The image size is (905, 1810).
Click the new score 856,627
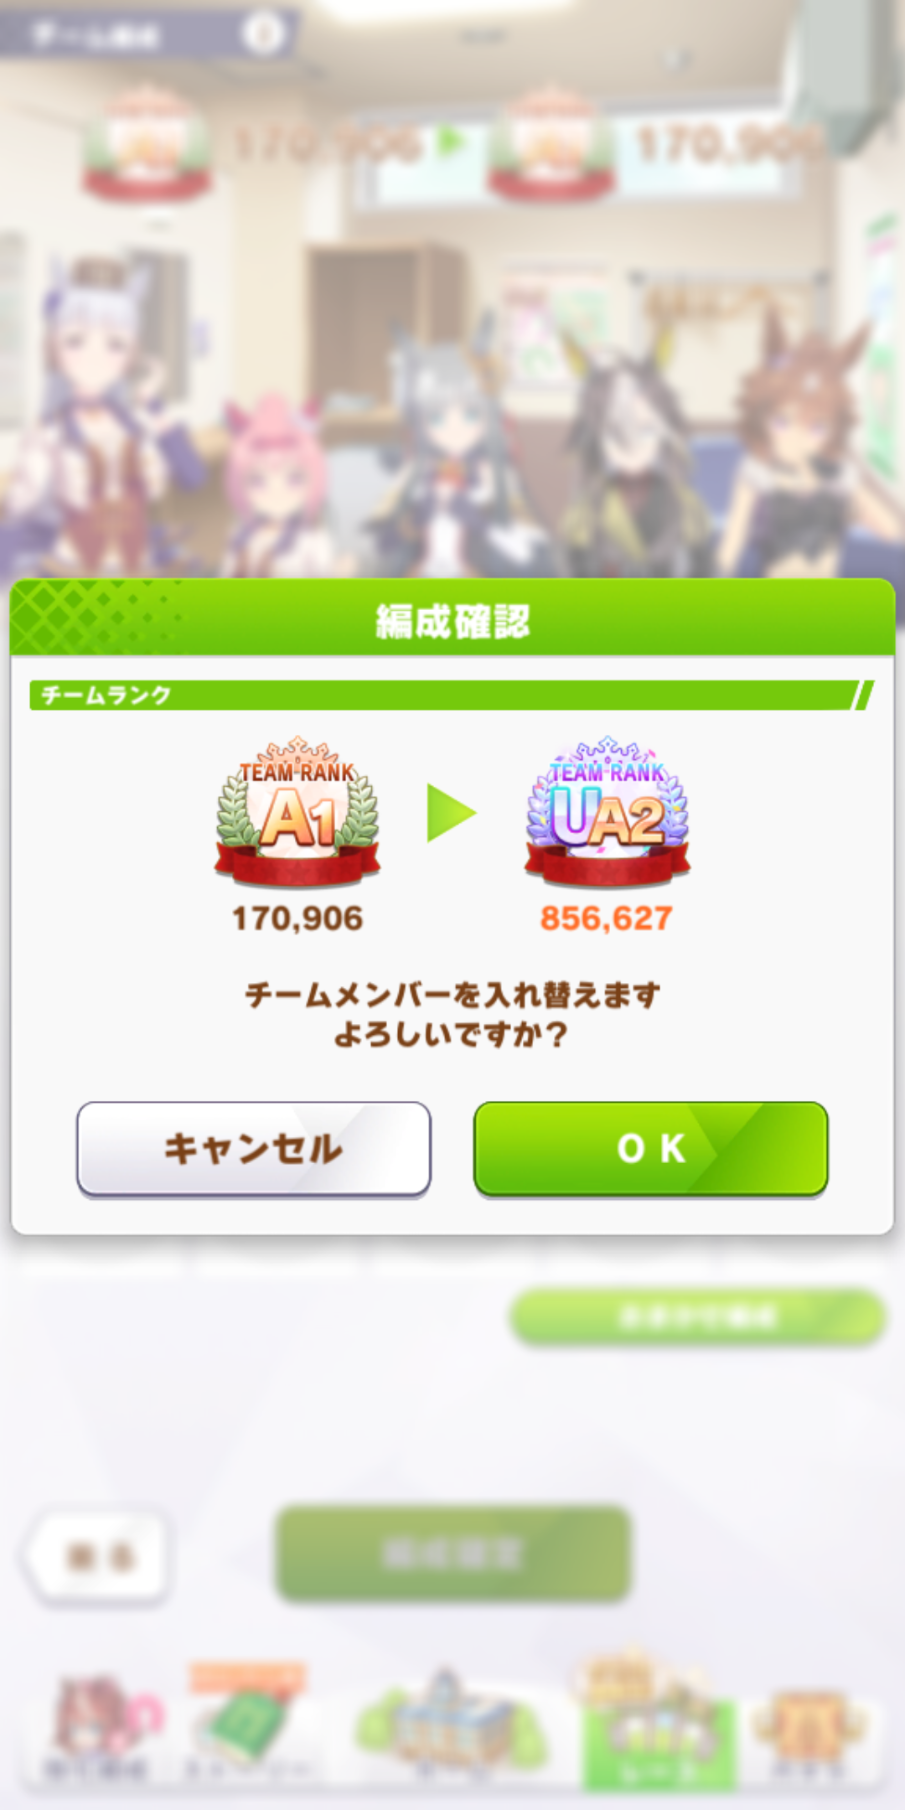(606, 918)
